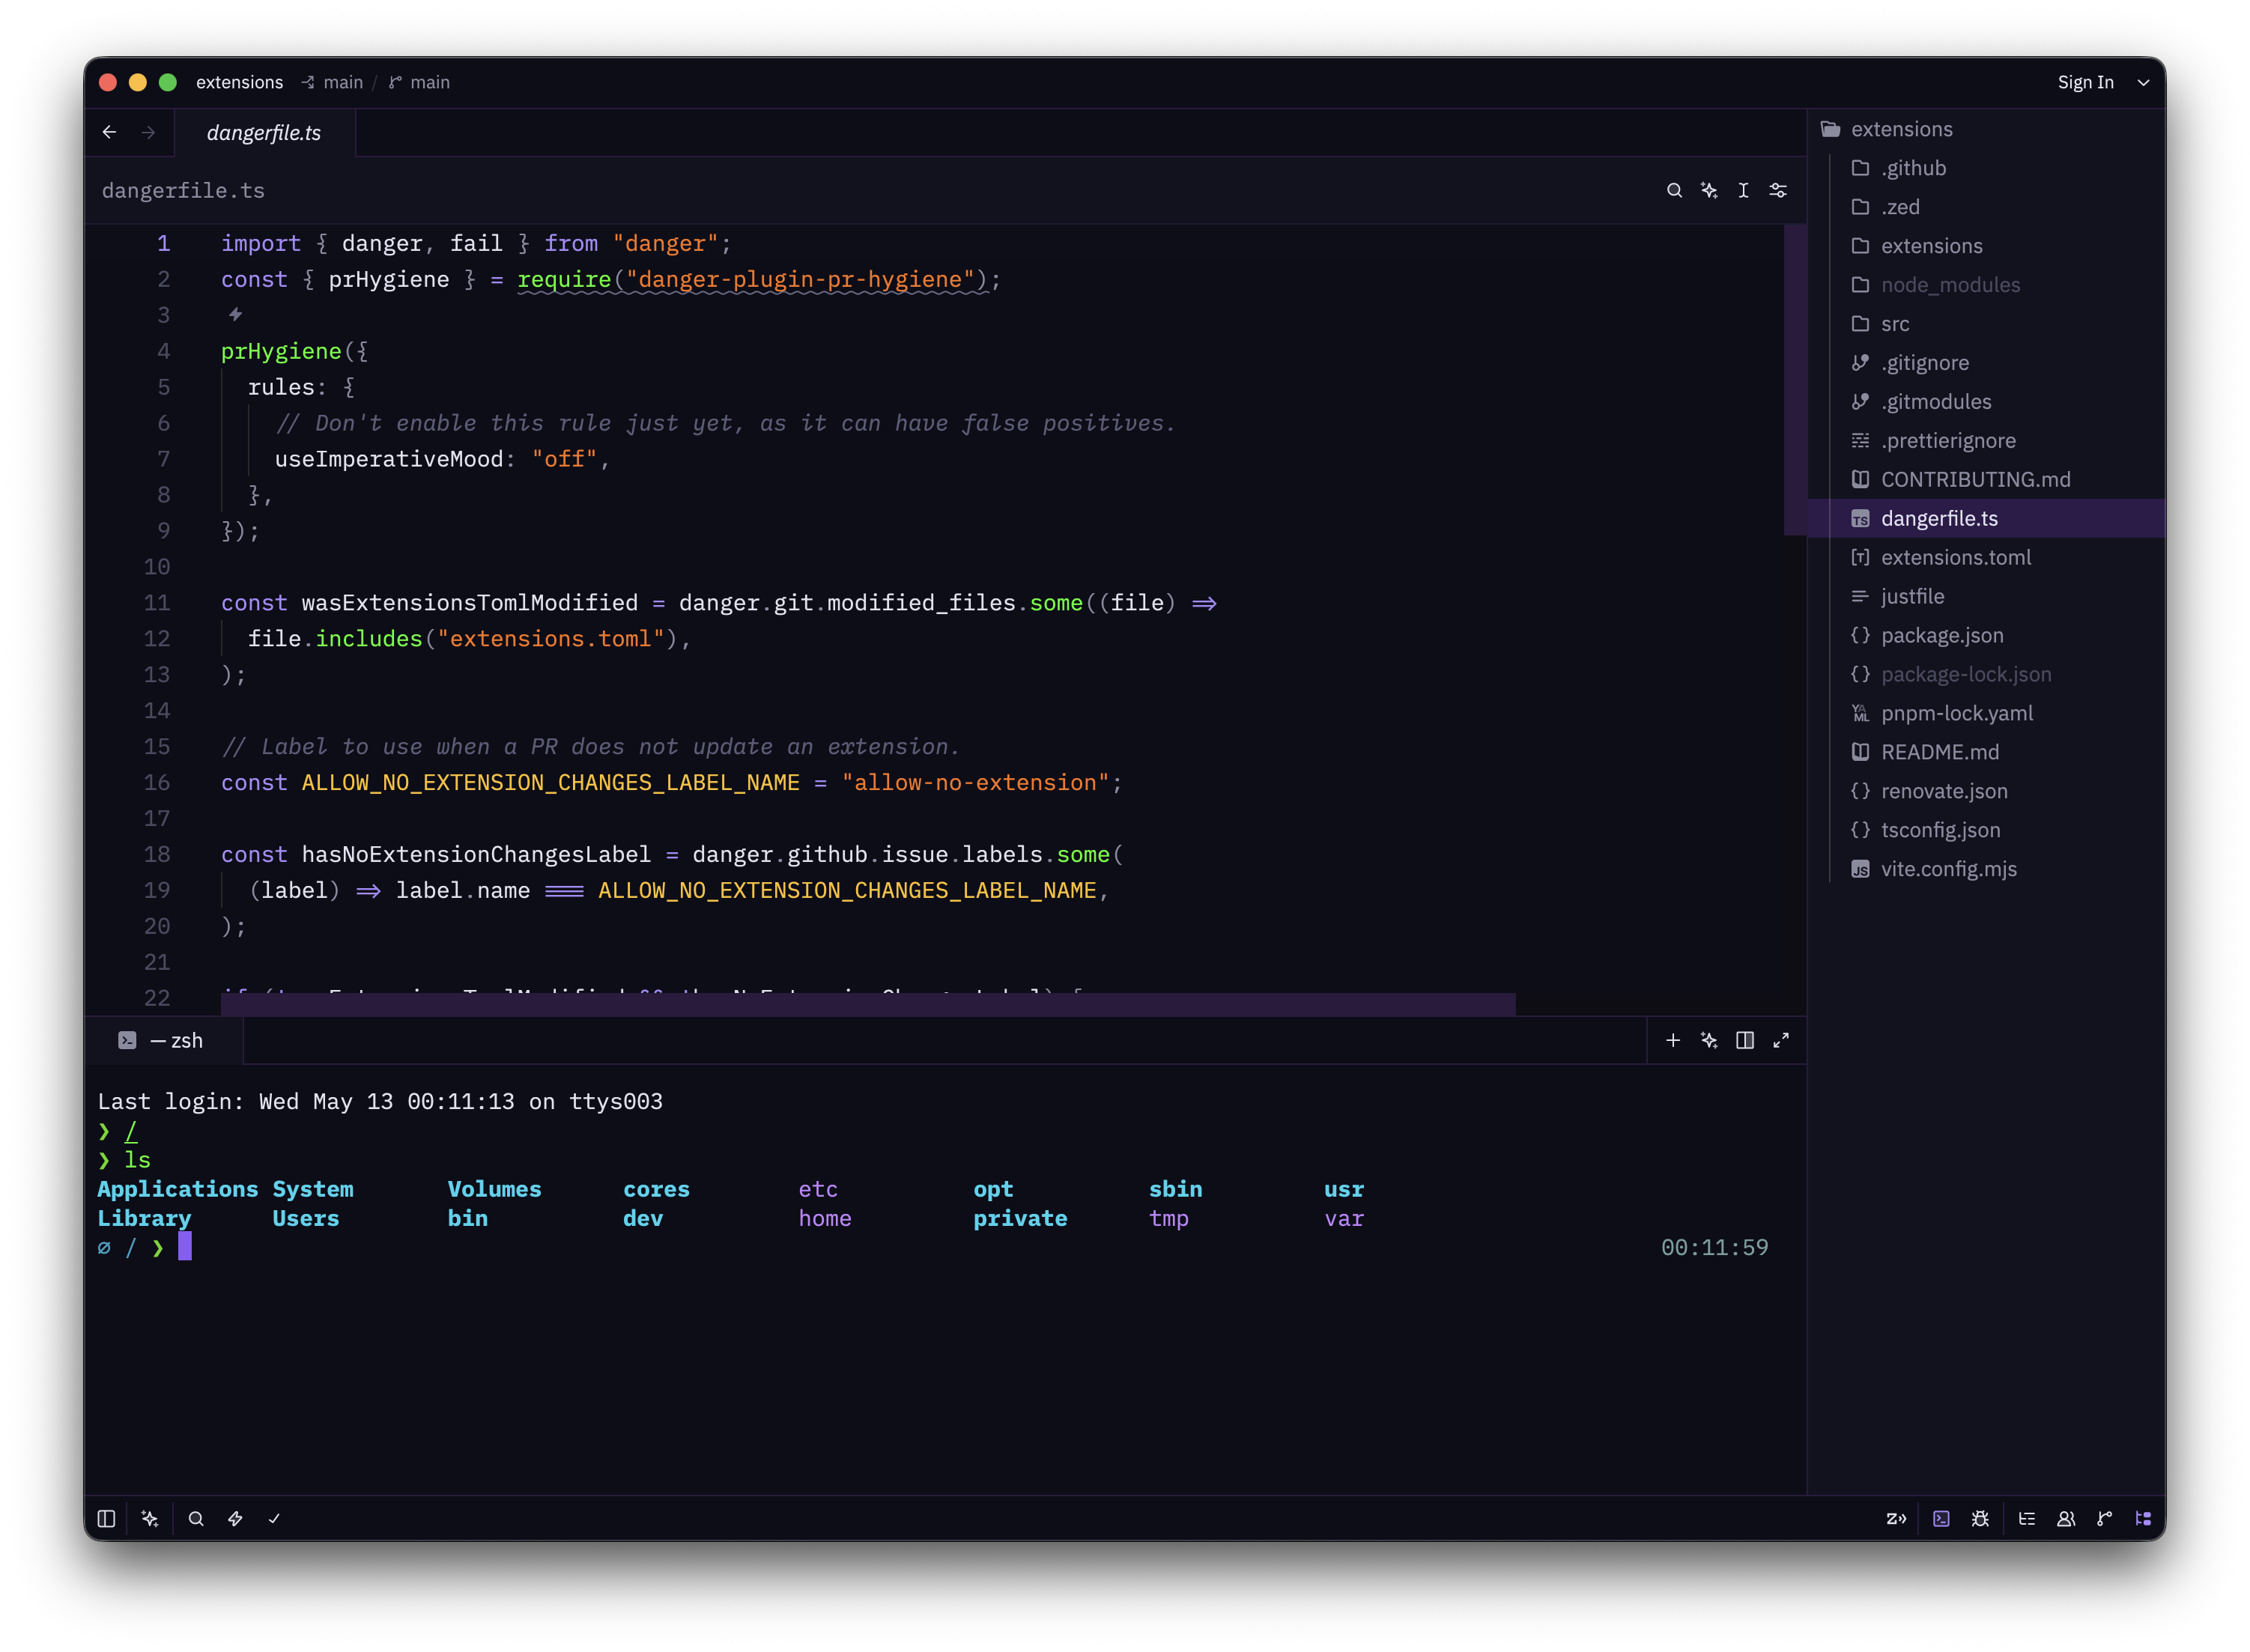This screenshot has height=1652, width=2250.
Task: Toggle left dock panel in status bar
Action: 106,1519
